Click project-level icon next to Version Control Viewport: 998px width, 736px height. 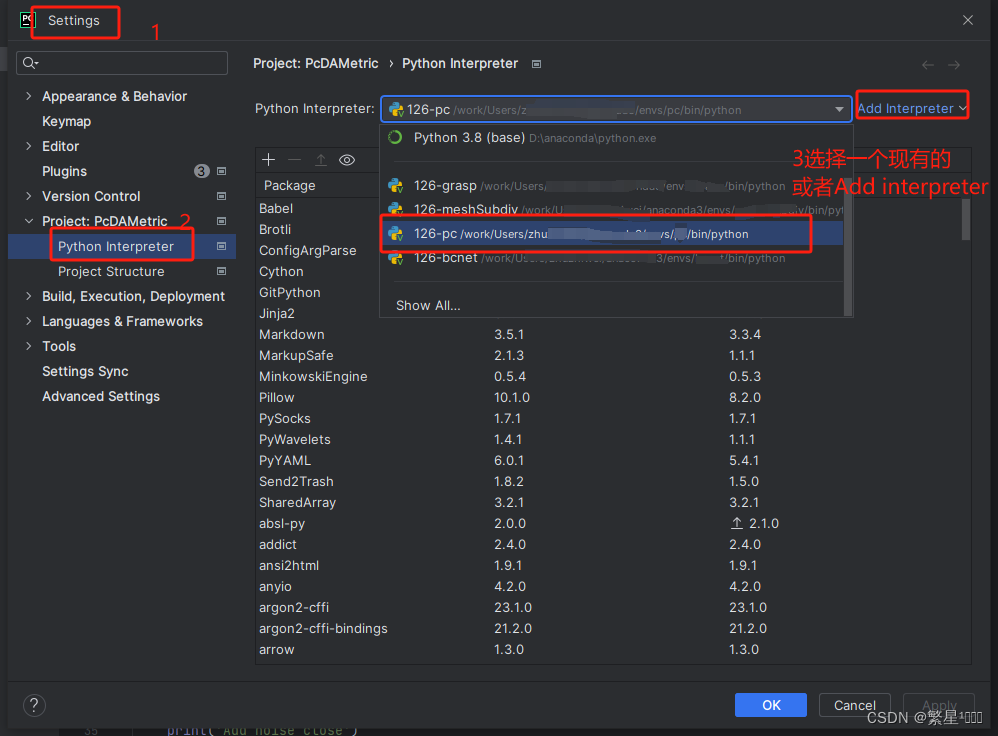tap(221, 196)
